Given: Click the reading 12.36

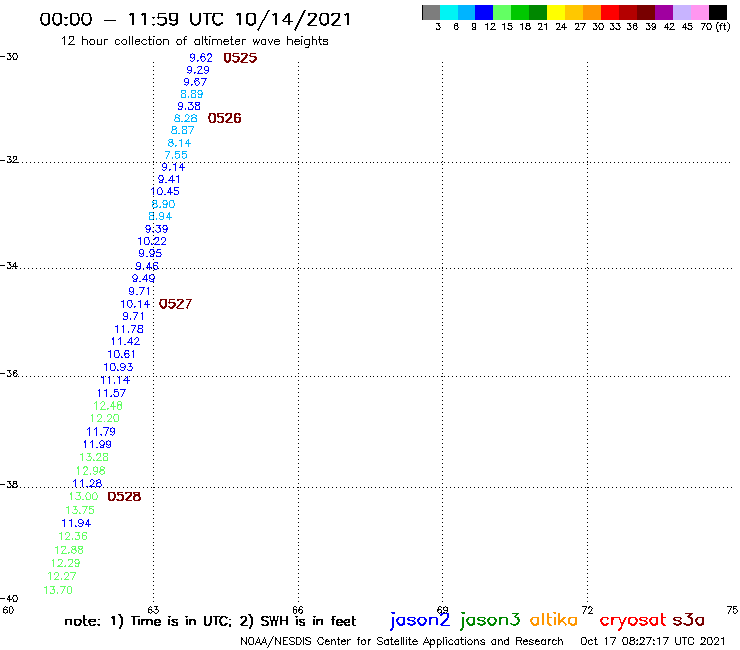Looking at the screenshot, I should (x=73, y=537).
